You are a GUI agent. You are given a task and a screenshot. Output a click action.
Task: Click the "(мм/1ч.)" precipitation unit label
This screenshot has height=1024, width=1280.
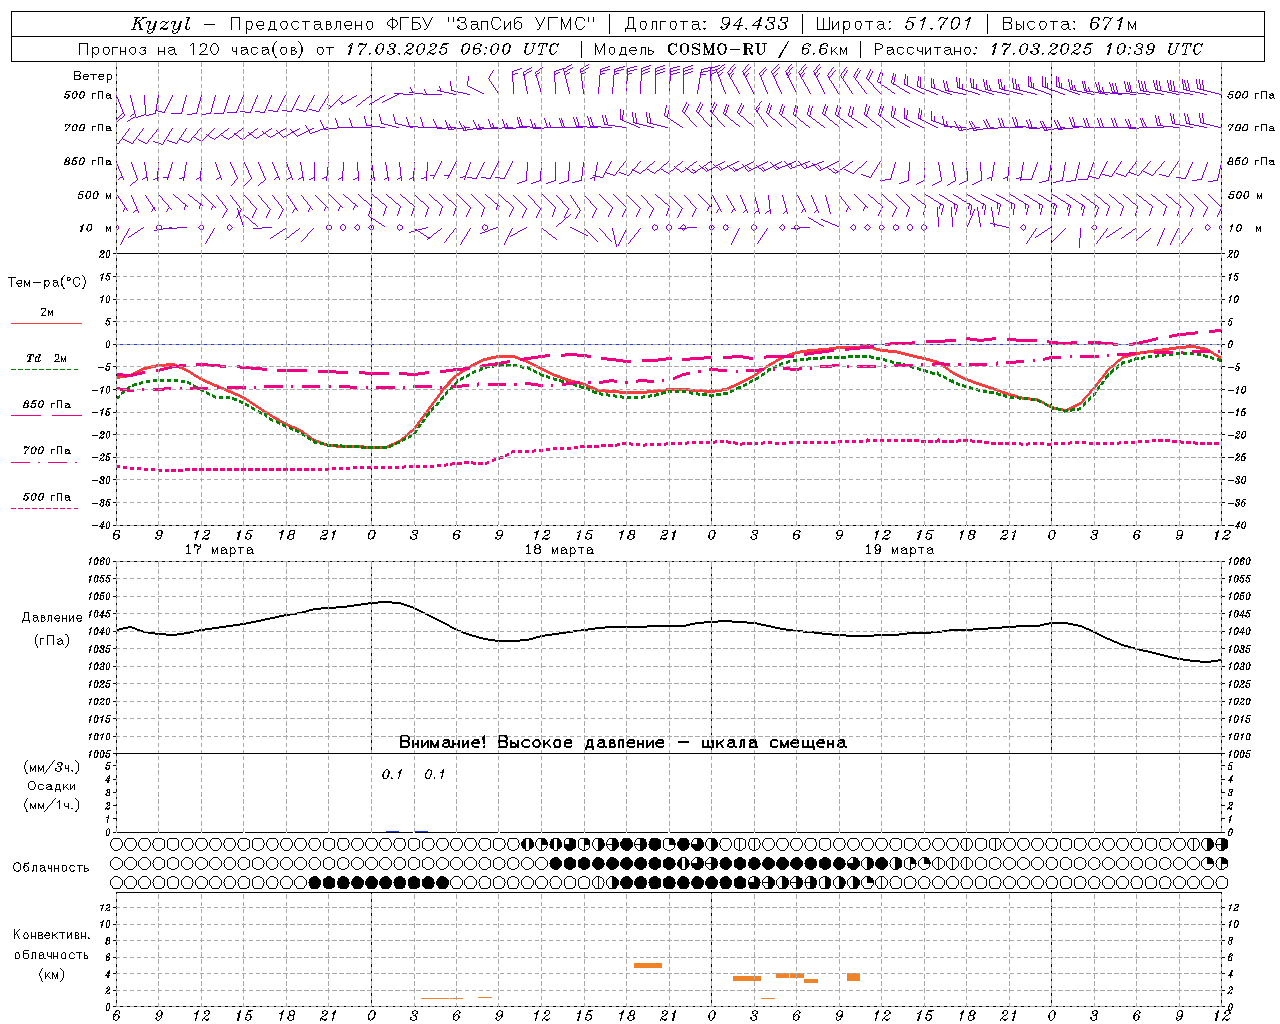52,805
